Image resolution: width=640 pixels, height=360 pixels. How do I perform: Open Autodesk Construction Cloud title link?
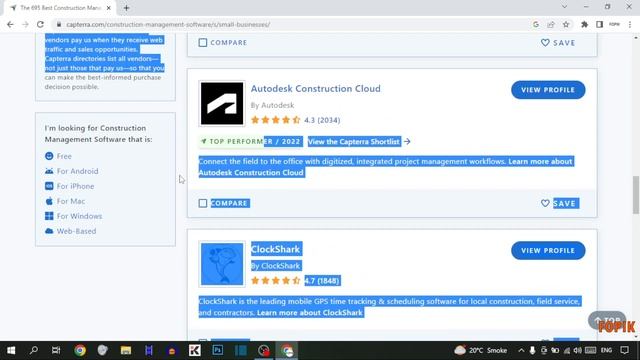[x=316, y=89]
